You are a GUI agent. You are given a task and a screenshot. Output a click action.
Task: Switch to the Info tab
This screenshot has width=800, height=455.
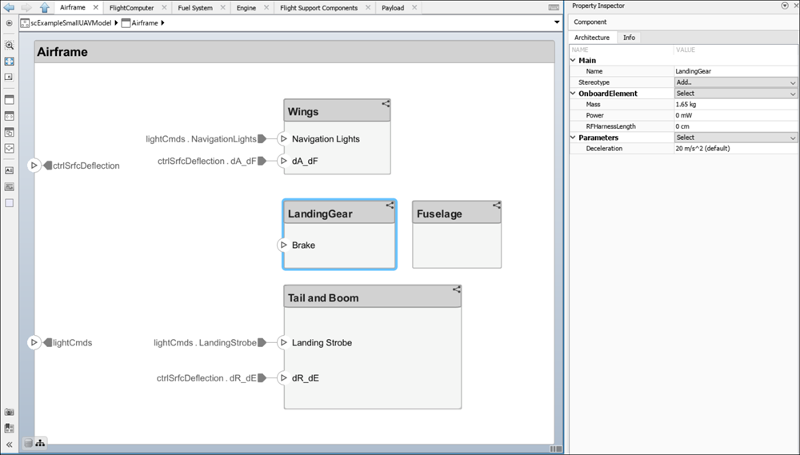click(x=629, y=37)
